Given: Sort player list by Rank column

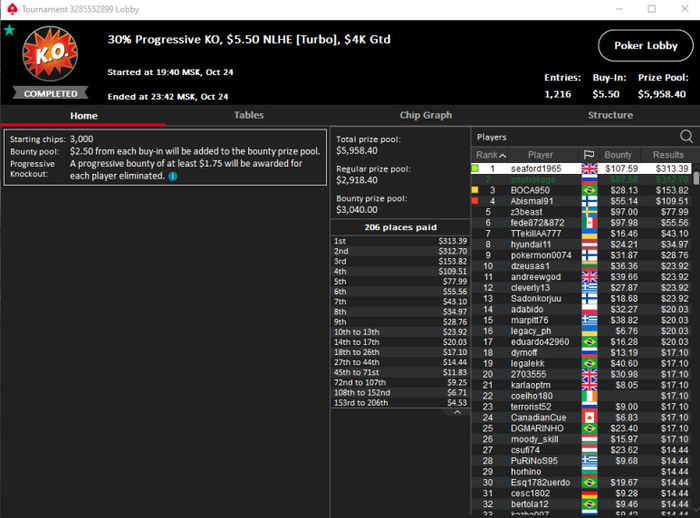Looking at the screenshot, I should coord(491,155).
